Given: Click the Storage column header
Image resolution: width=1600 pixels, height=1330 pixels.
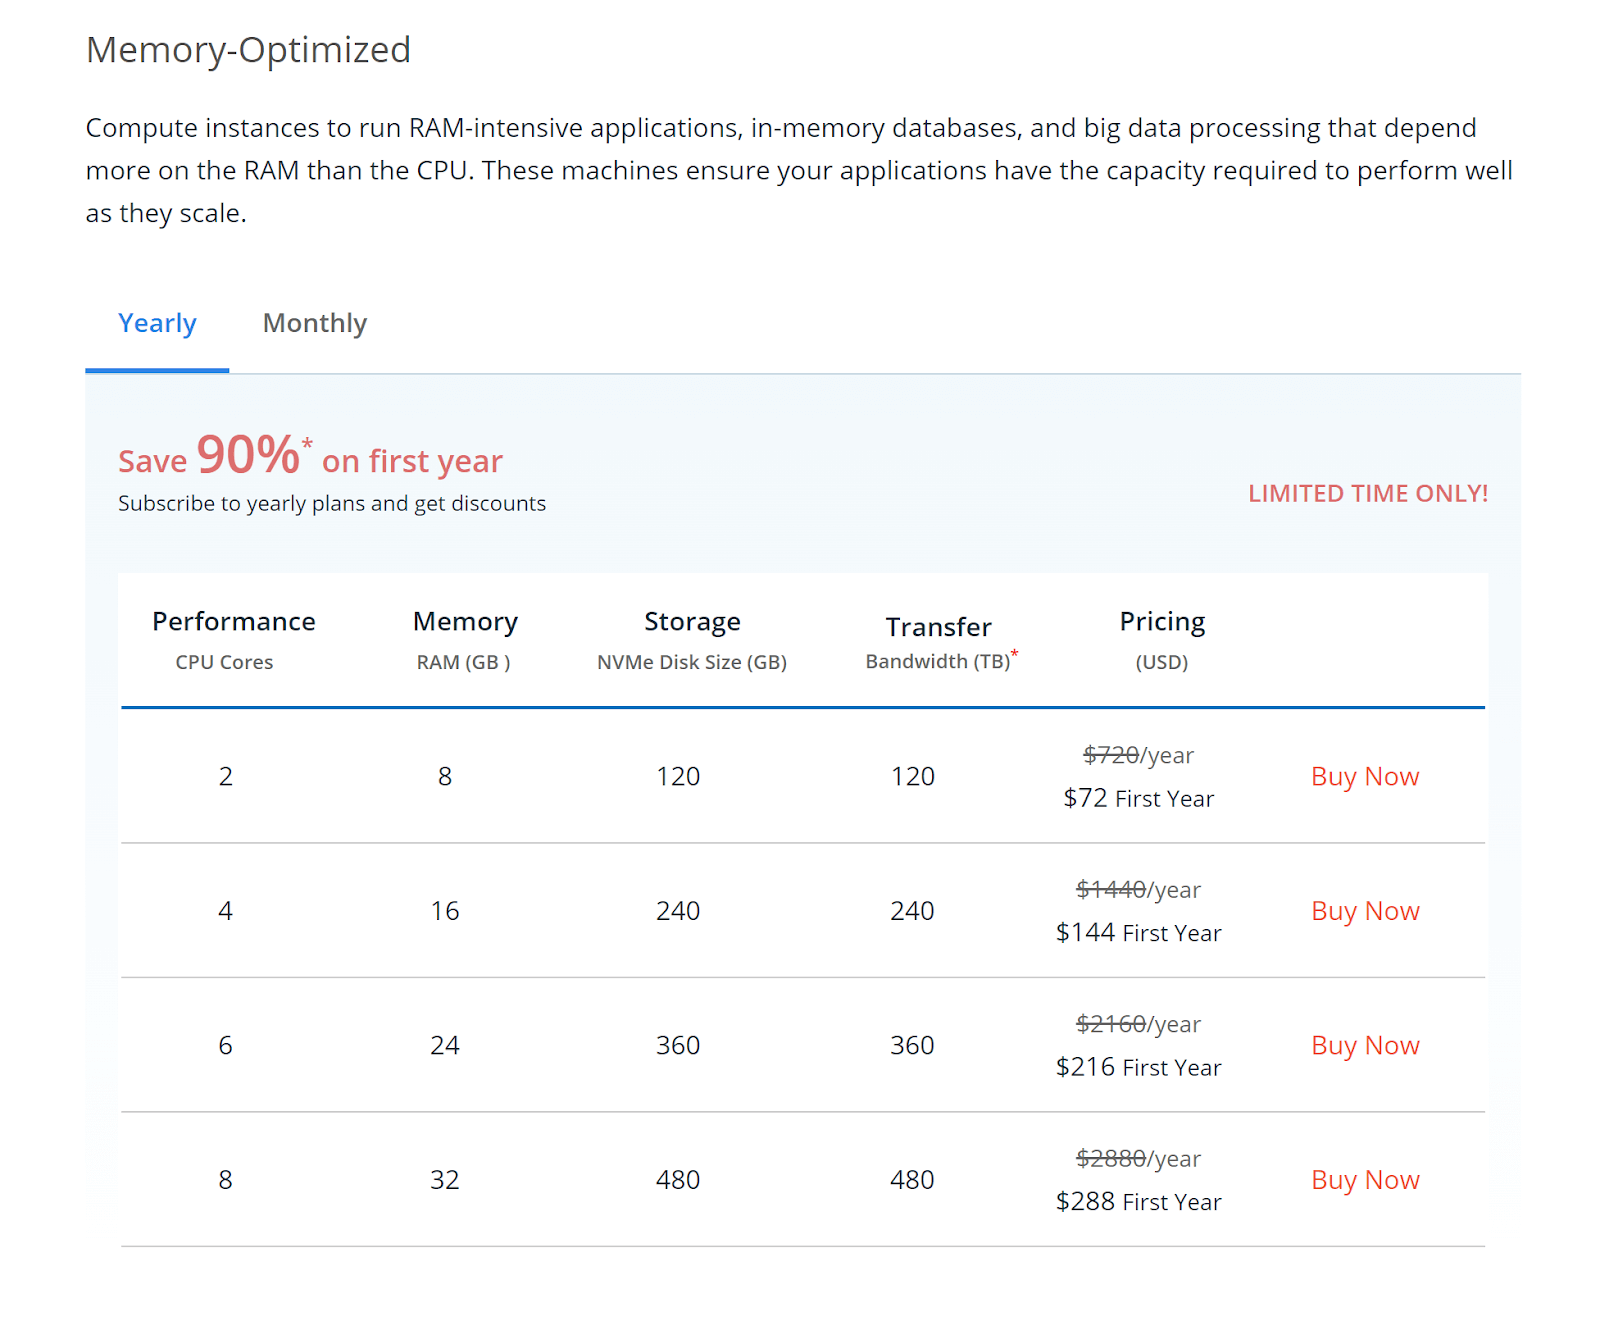Looking at the screenshot, I should coord(692,622).
